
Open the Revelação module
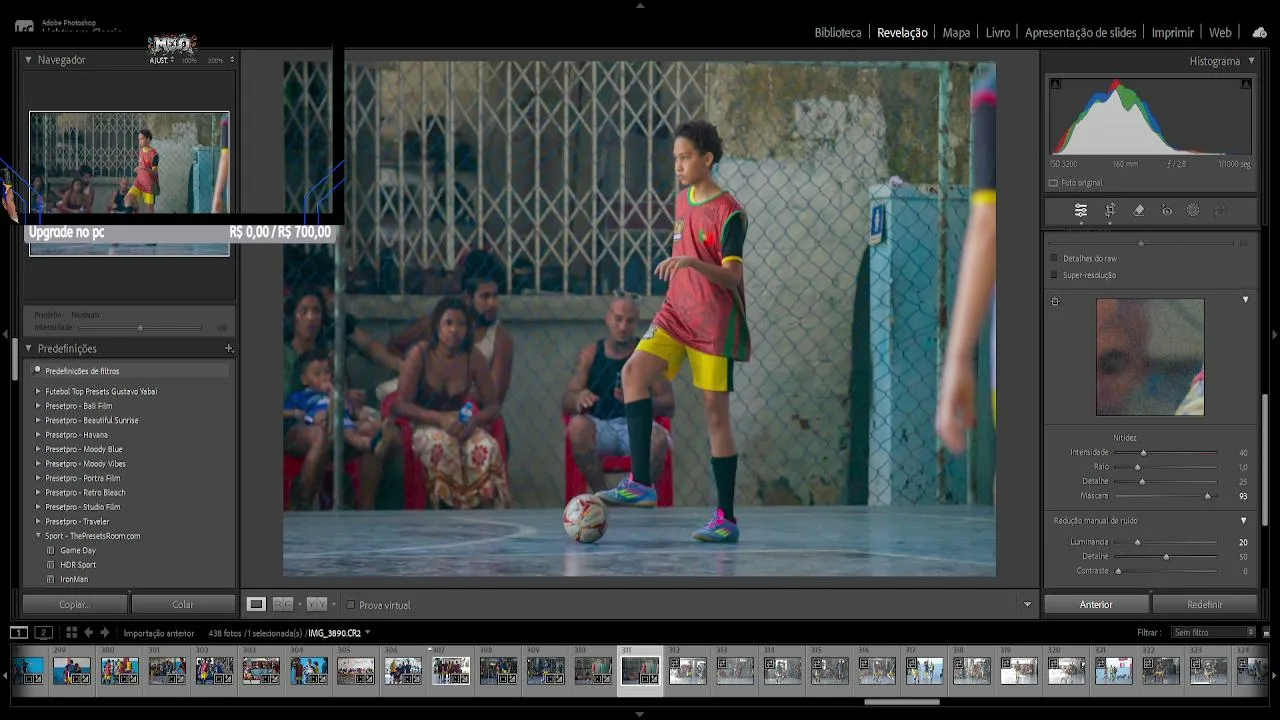click(x=902, y=33)
